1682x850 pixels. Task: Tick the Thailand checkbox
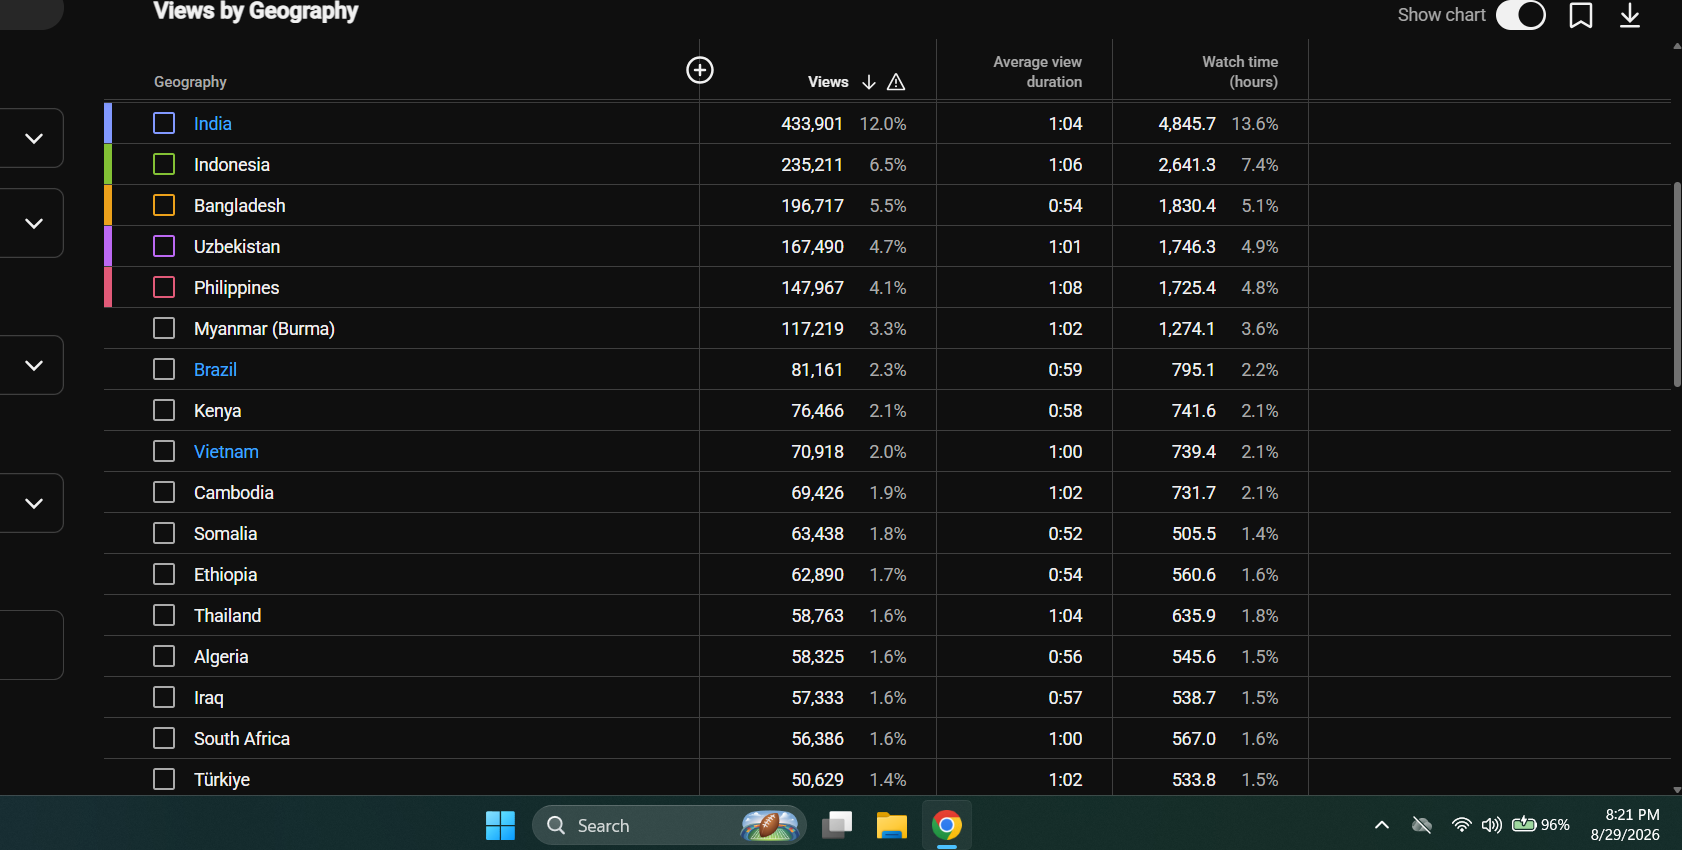164,615
